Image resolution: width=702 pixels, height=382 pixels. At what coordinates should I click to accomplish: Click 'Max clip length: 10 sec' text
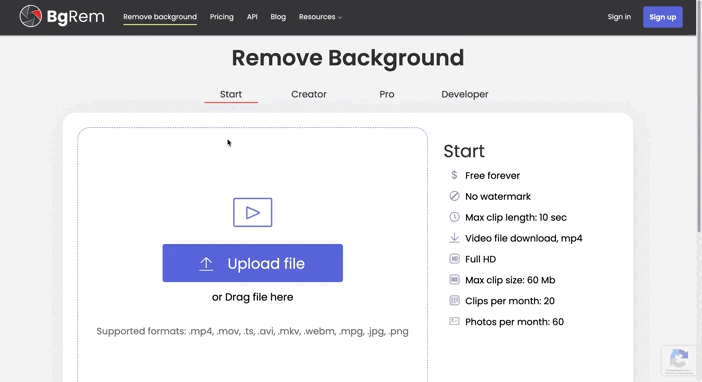516,217
